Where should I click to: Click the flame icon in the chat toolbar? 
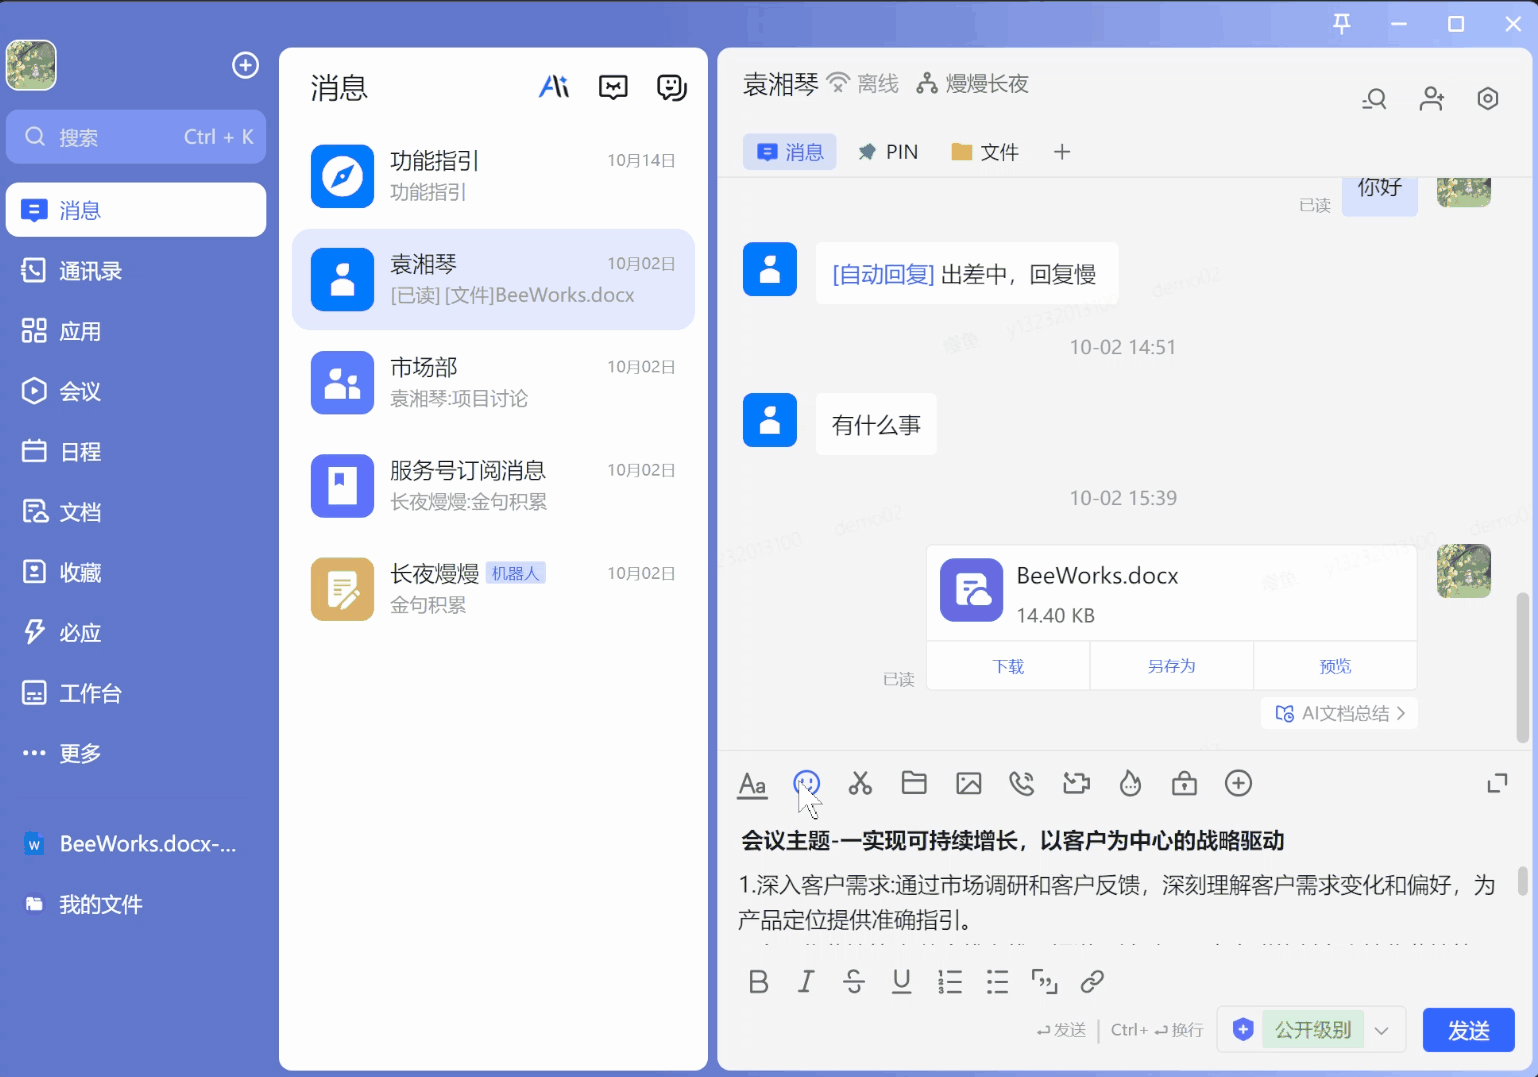1130,783
